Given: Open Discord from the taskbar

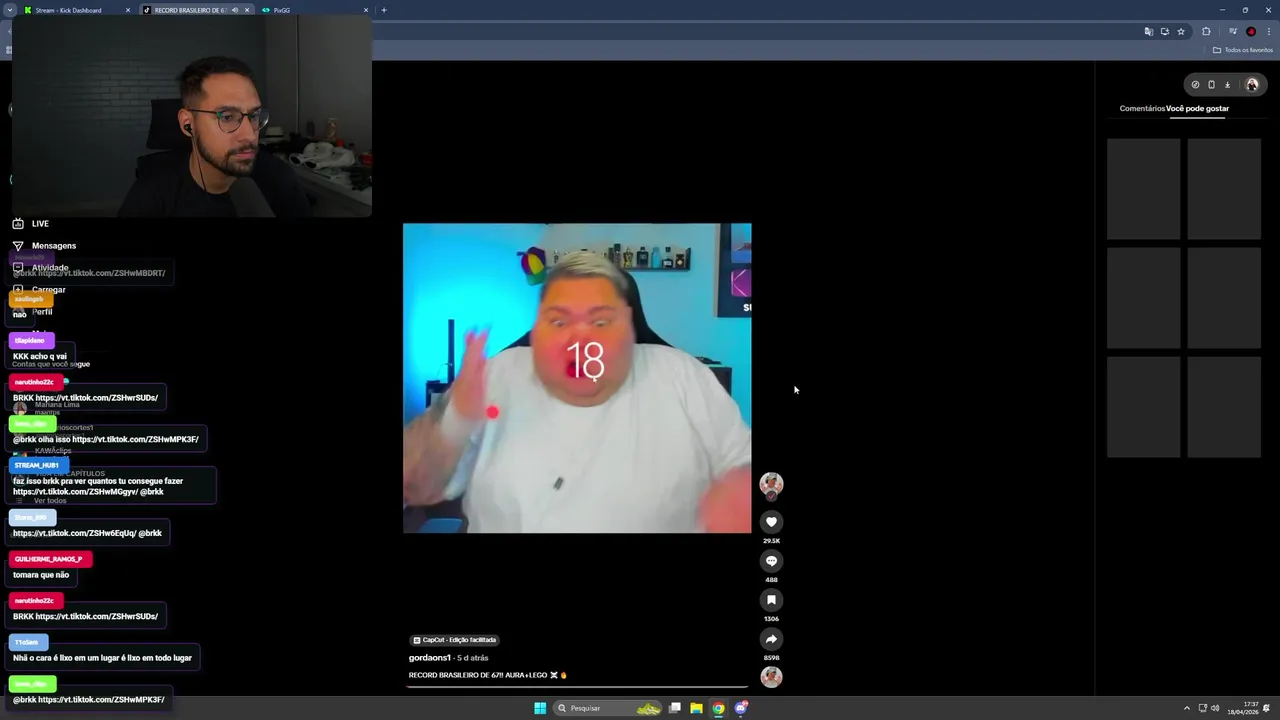Looking at the screenshot, I should click(741, 708).
